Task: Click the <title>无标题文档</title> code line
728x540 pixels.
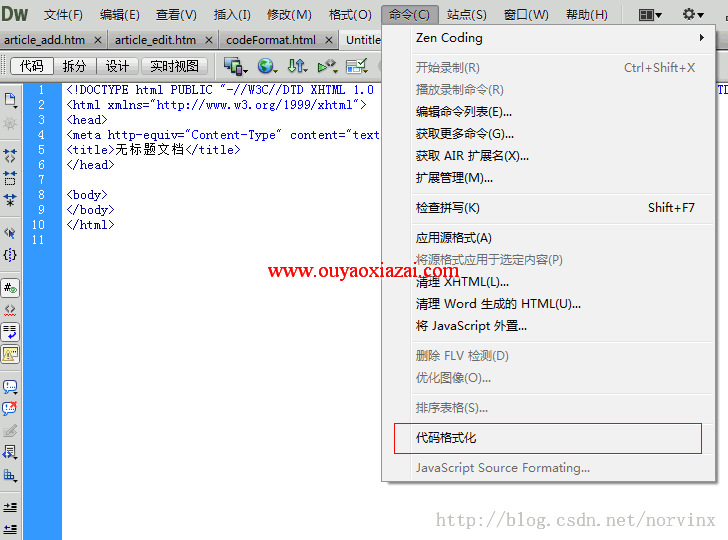Action: click(x=154, y=150)
